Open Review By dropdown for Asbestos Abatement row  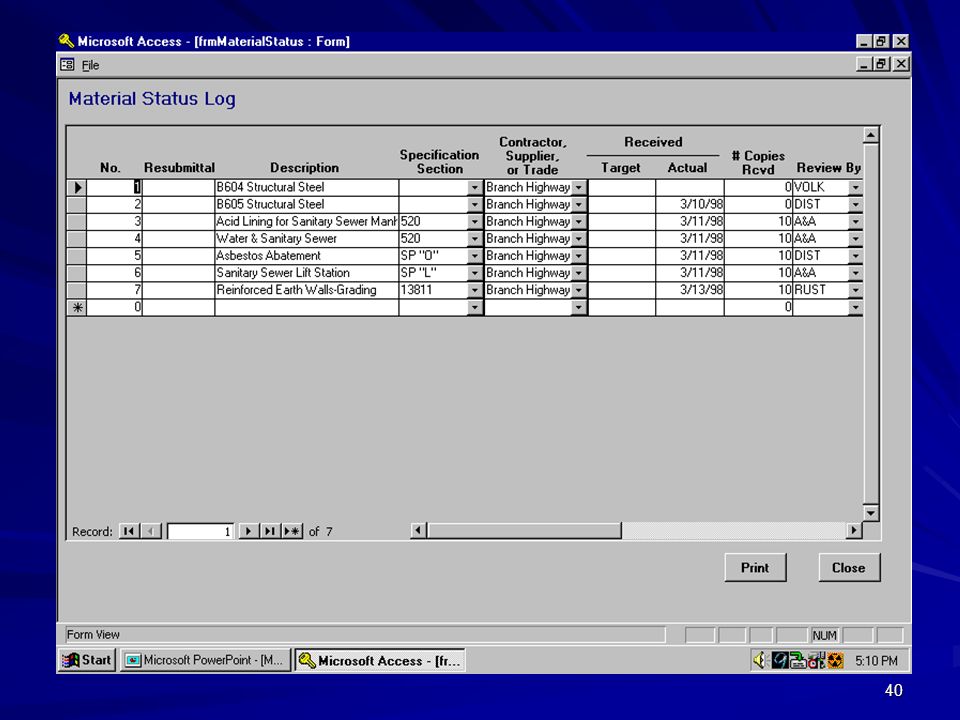855,256
